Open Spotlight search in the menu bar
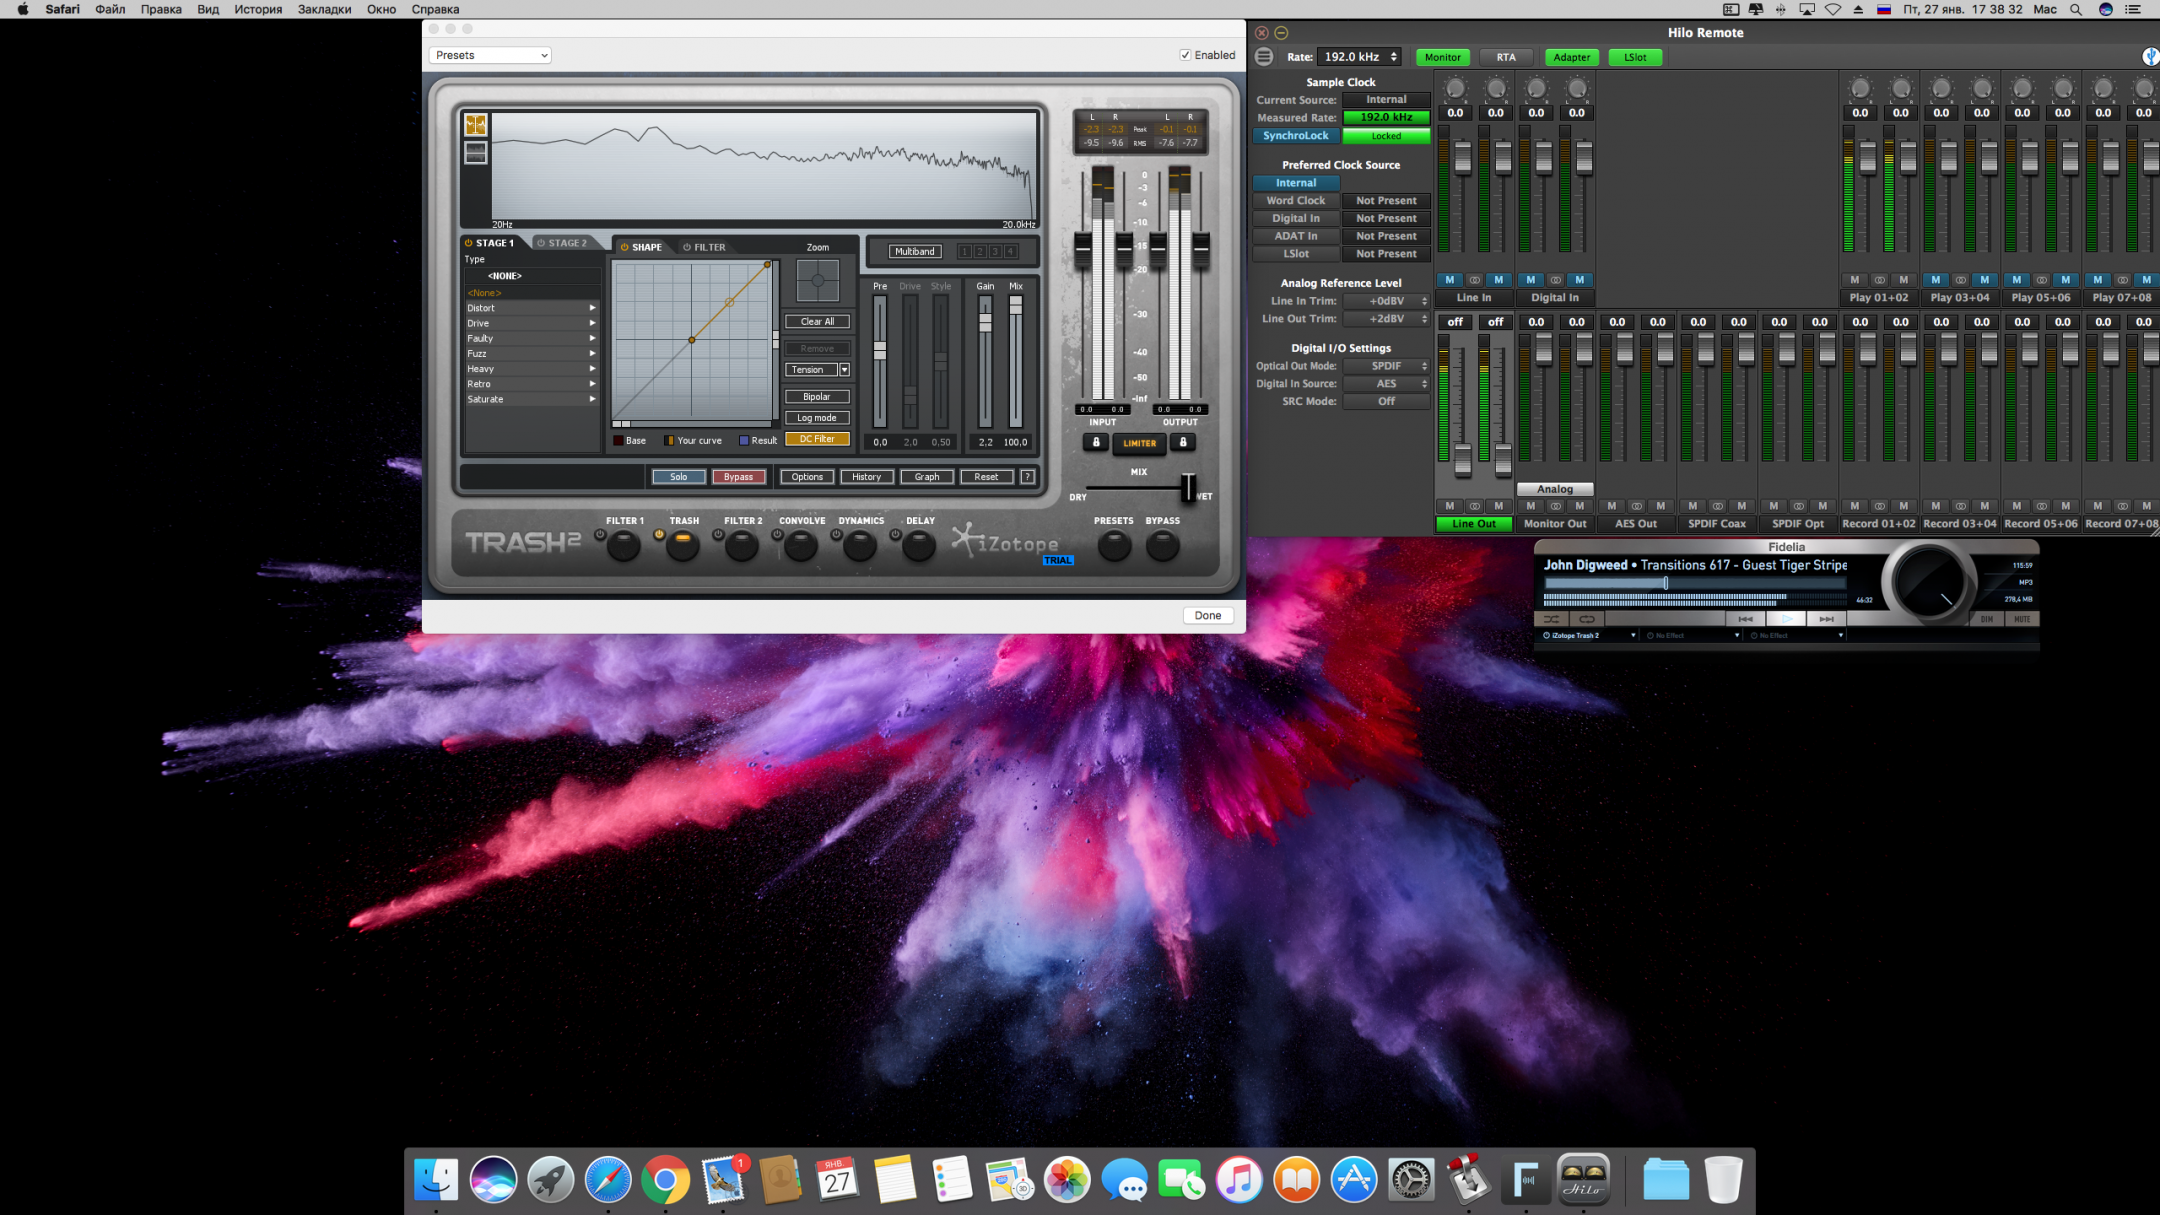This screenshot has height=1215, width=2160. click(x=2076, y=9)
